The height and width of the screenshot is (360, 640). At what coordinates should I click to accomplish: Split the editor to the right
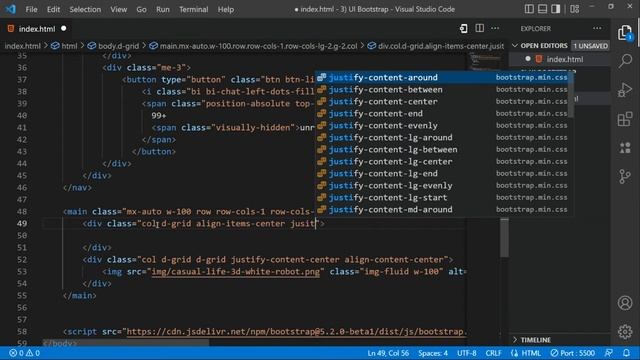tap(480, 29)
